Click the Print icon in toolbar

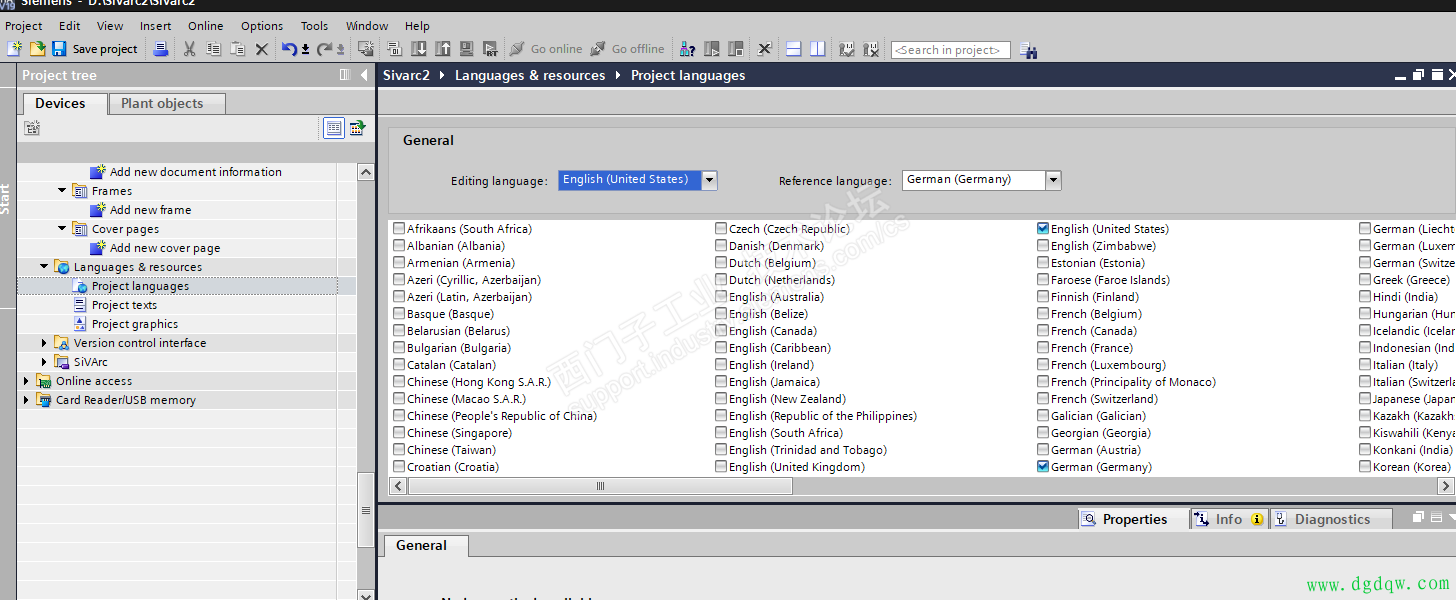pos(160,49)
